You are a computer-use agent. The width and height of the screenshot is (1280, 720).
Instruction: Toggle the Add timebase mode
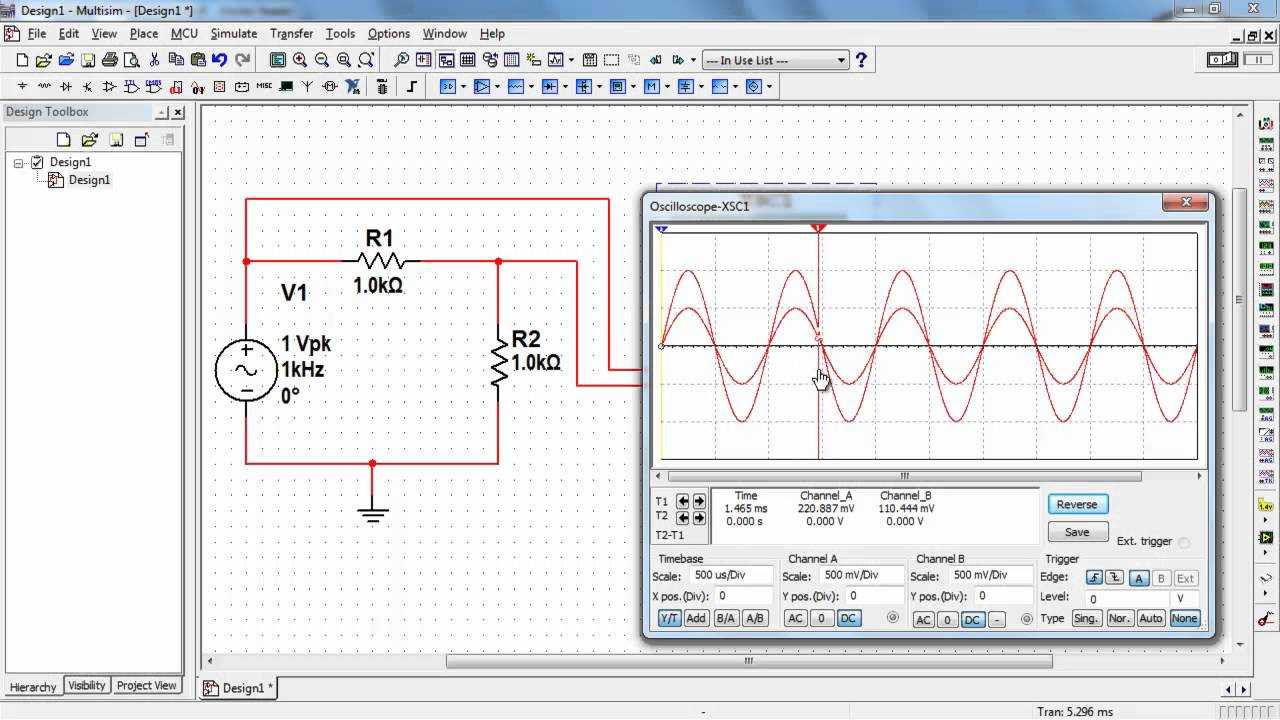696,618
